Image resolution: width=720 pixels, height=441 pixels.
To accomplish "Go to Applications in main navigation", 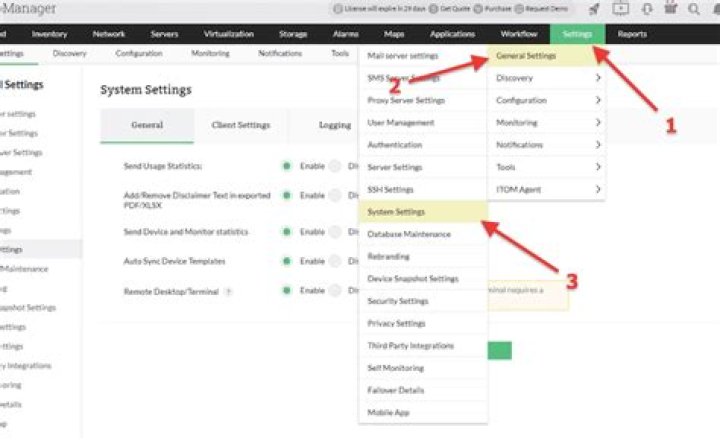I will 452,34.
